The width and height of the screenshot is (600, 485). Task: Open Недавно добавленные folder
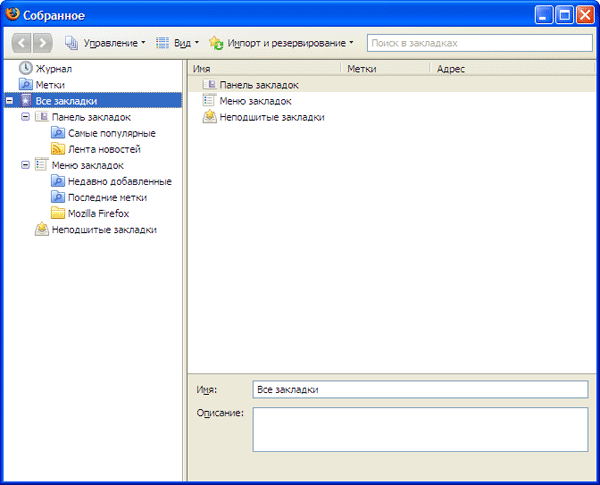point(120,181)
